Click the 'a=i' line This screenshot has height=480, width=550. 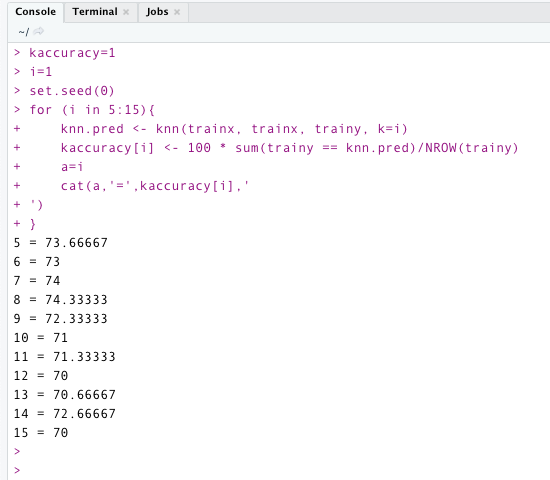pyautogui.click(x=72, y=167)
